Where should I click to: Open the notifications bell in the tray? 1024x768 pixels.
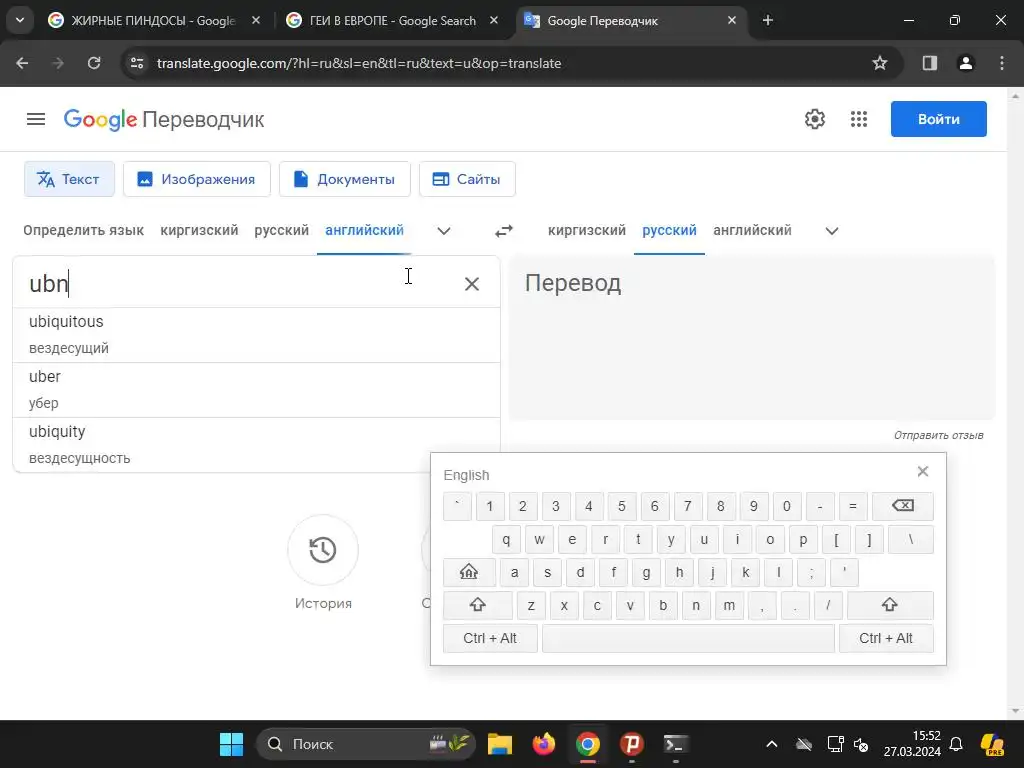tap(956, 744)
